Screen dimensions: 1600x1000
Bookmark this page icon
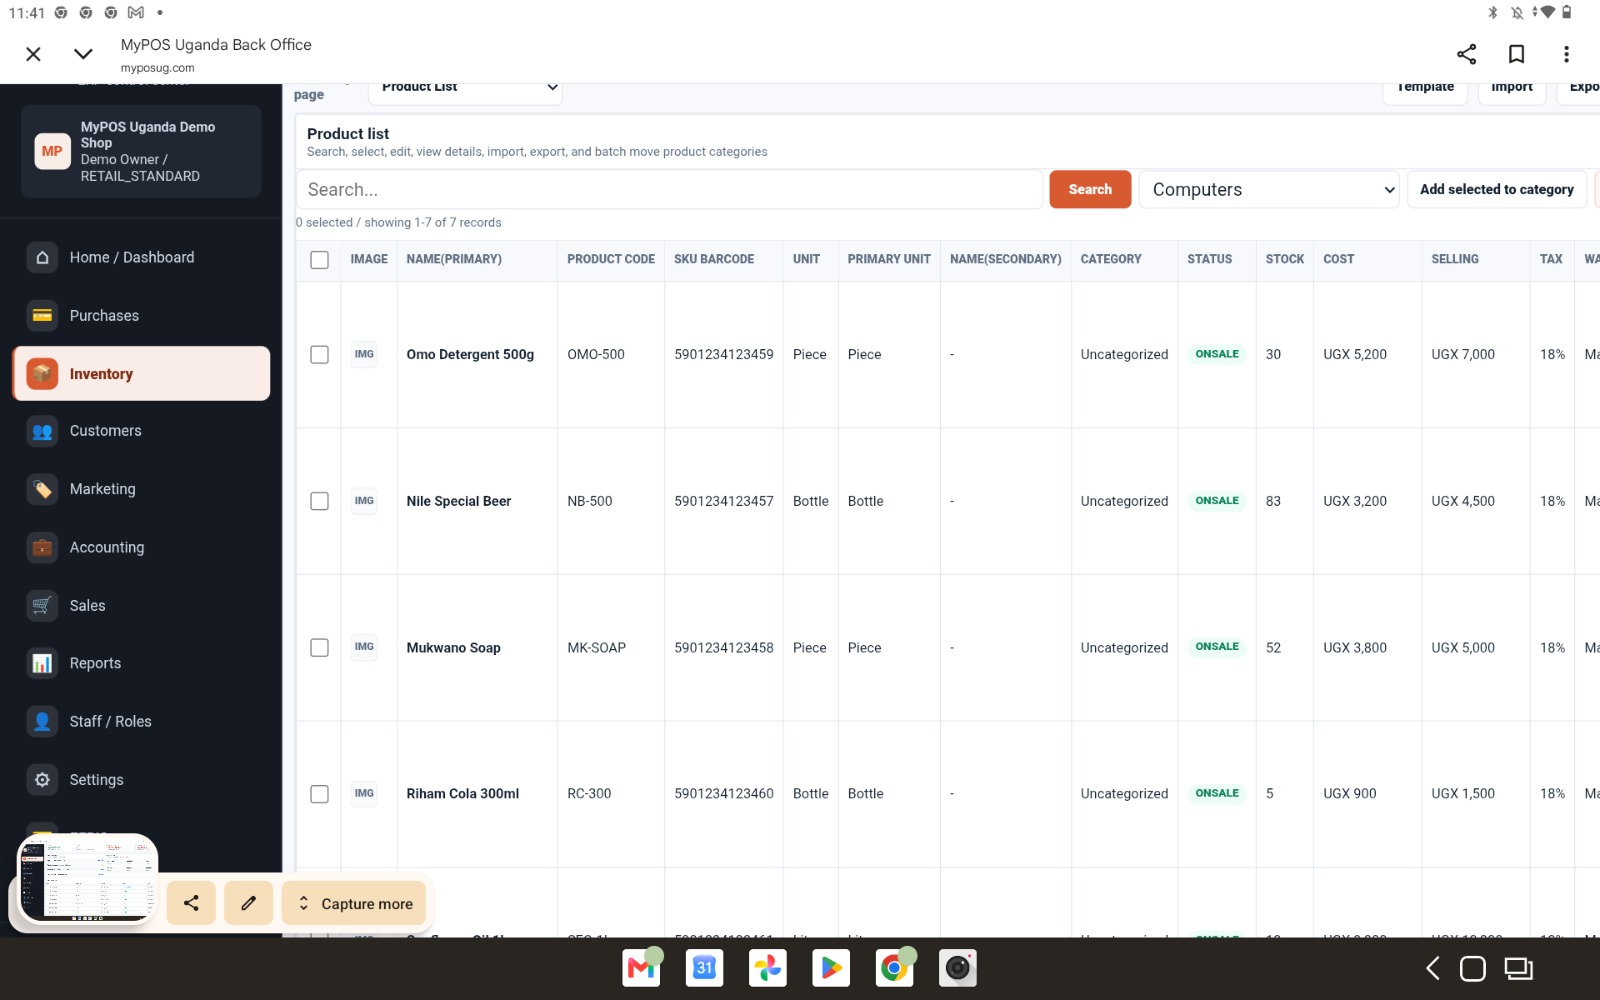coord(1516,54)
